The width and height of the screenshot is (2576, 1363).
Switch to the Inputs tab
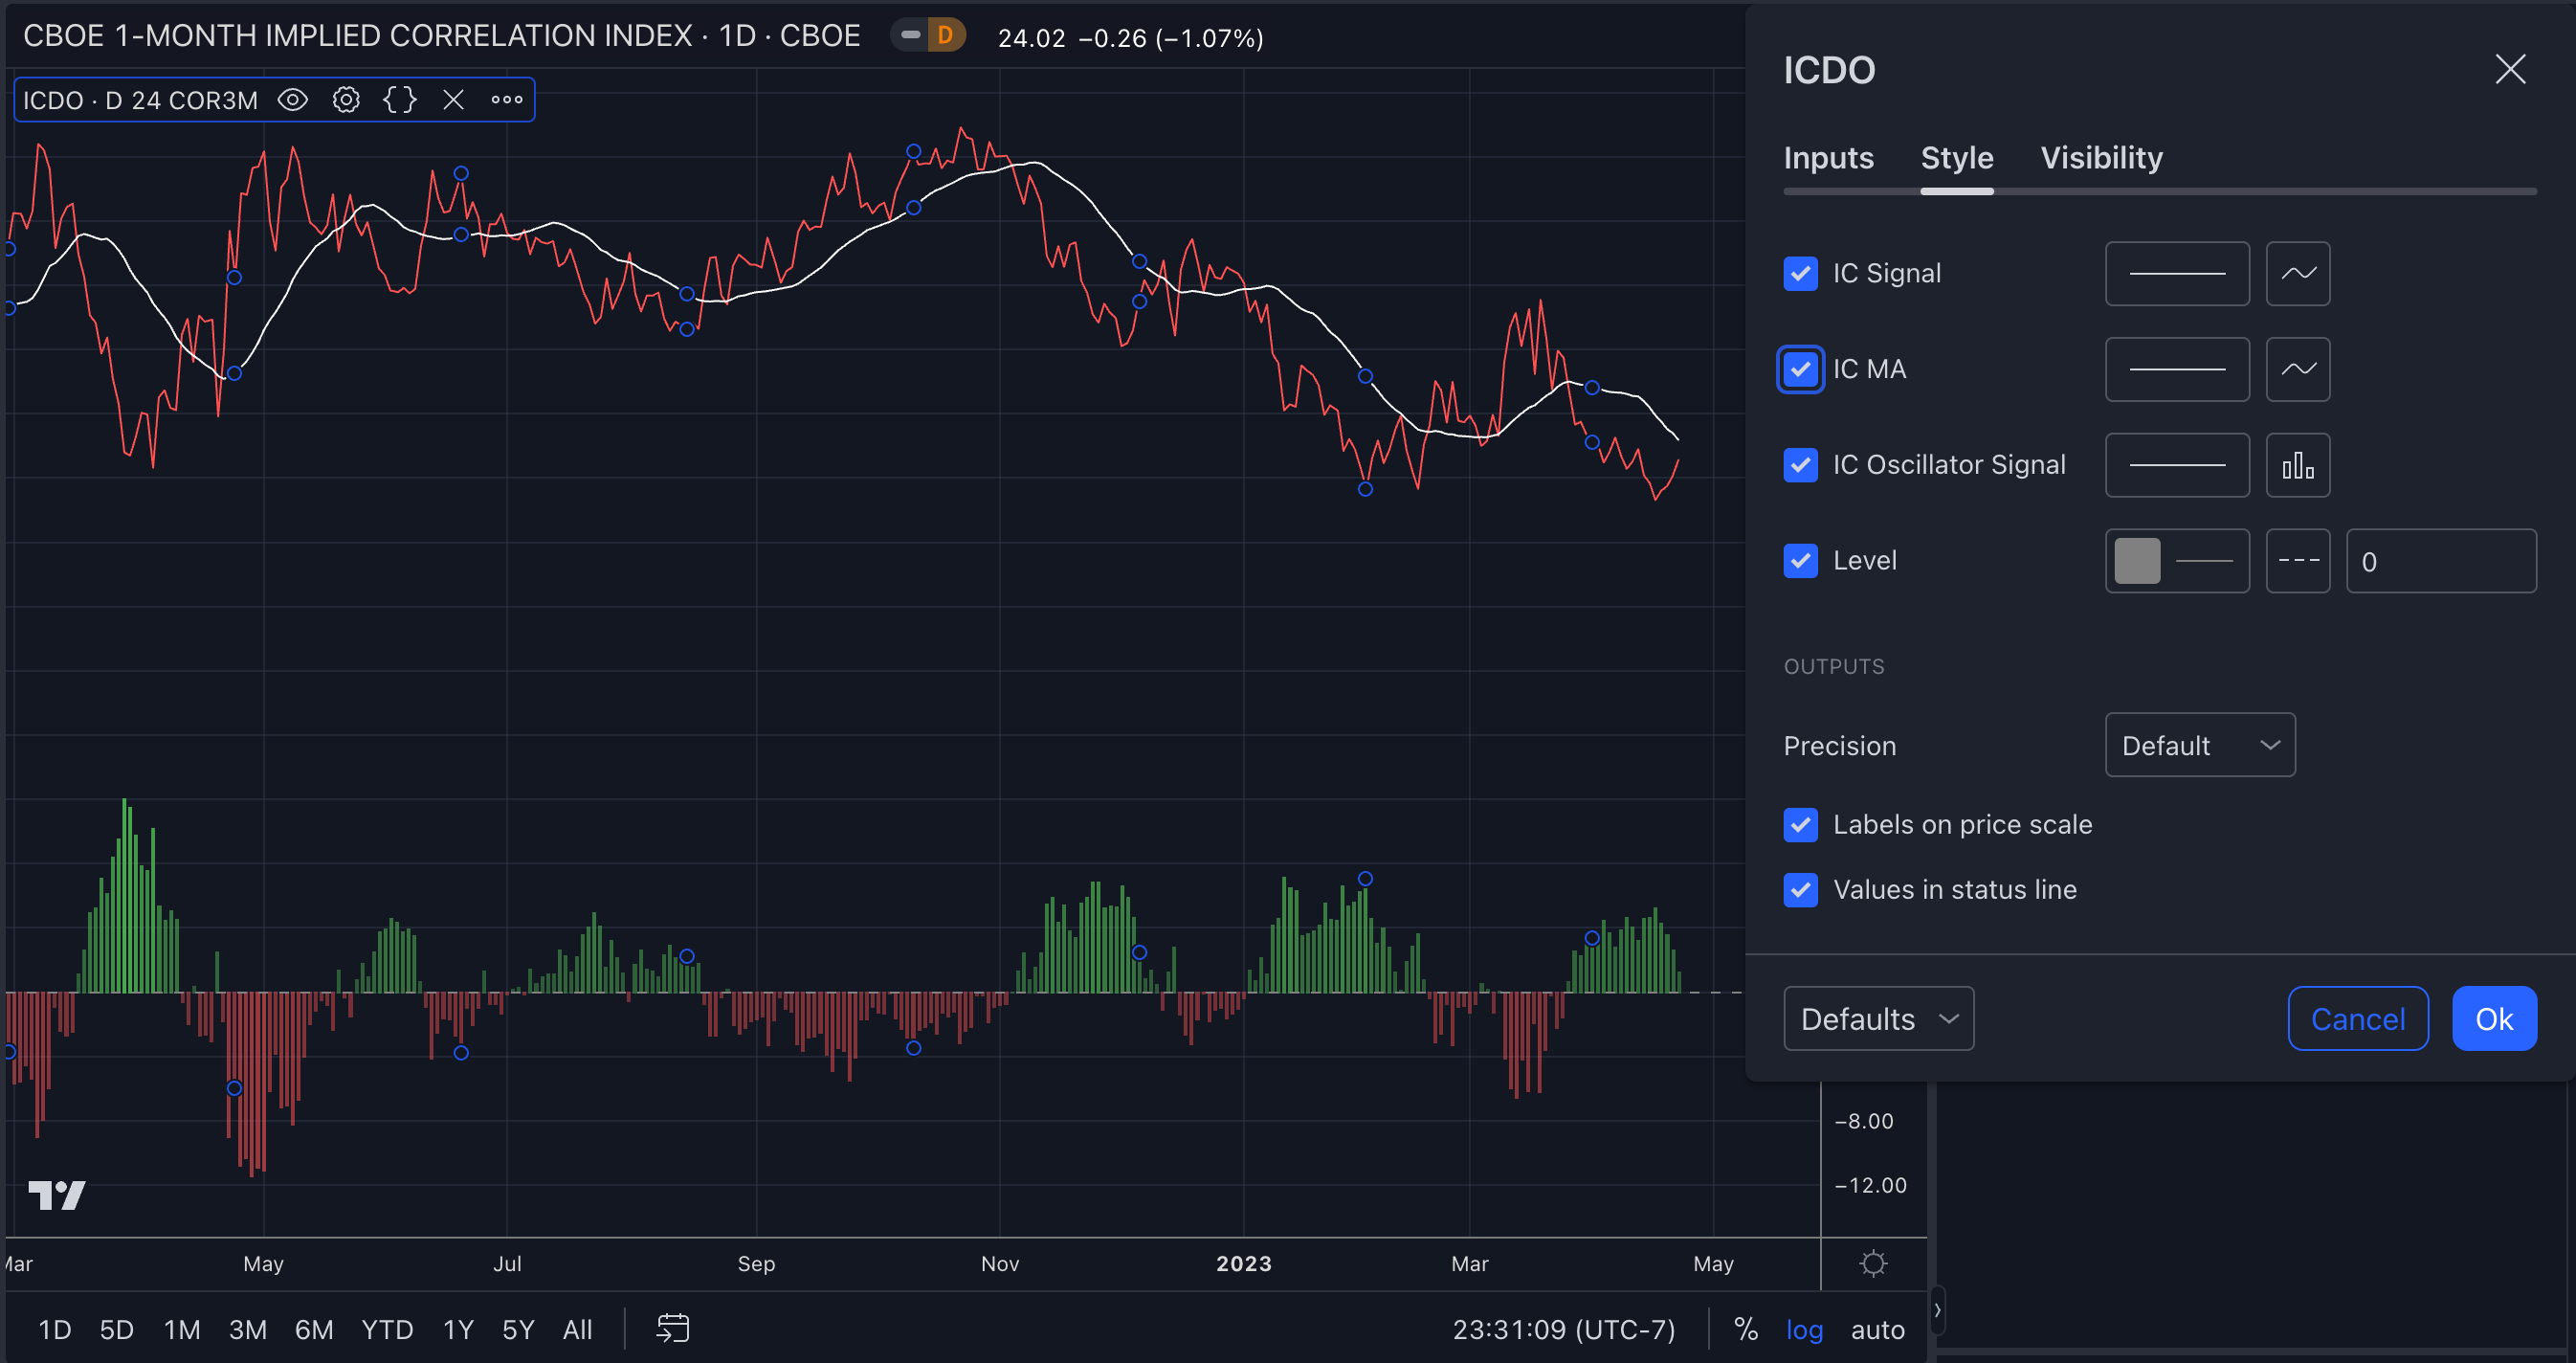pyautogui.click(x=1828, y=157)
